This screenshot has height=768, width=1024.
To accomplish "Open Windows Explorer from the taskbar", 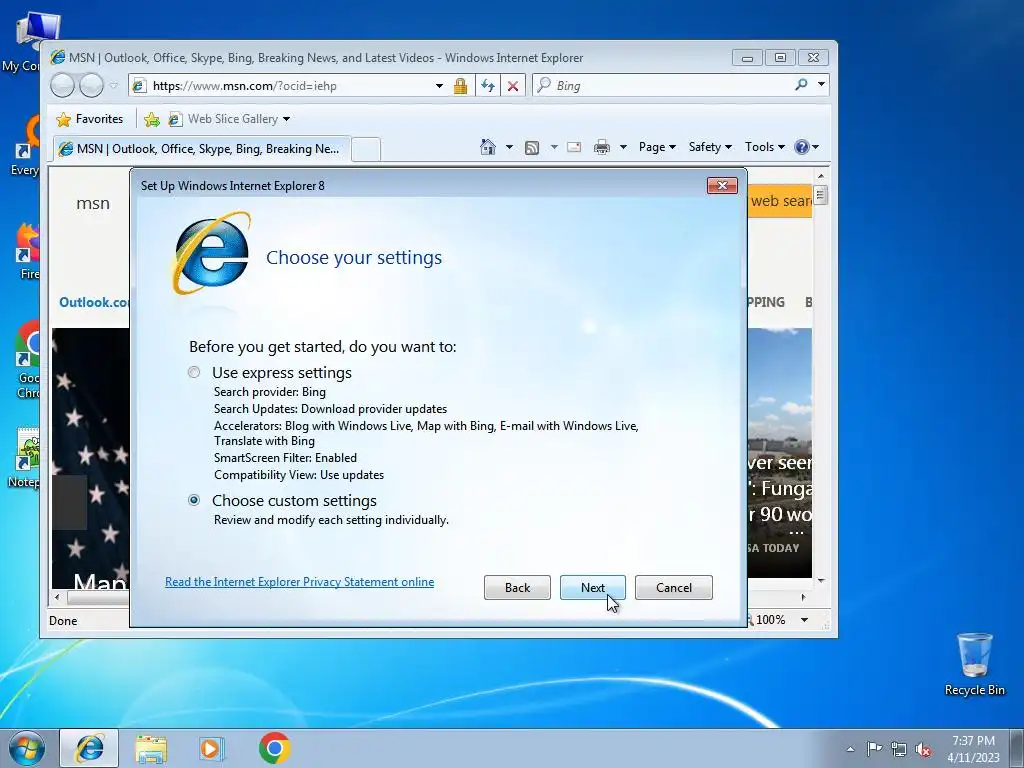I will 151,748.
